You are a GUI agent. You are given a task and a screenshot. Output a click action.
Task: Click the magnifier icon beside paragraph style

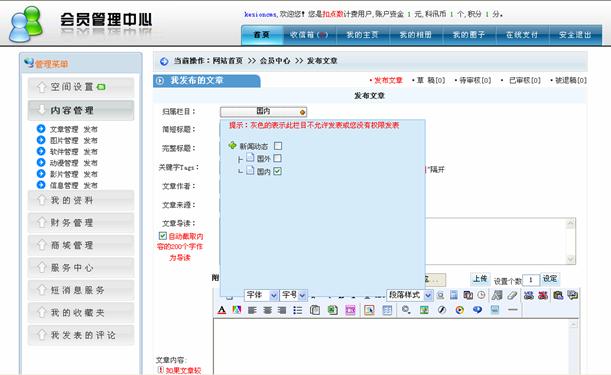click(x=440, y=295)
